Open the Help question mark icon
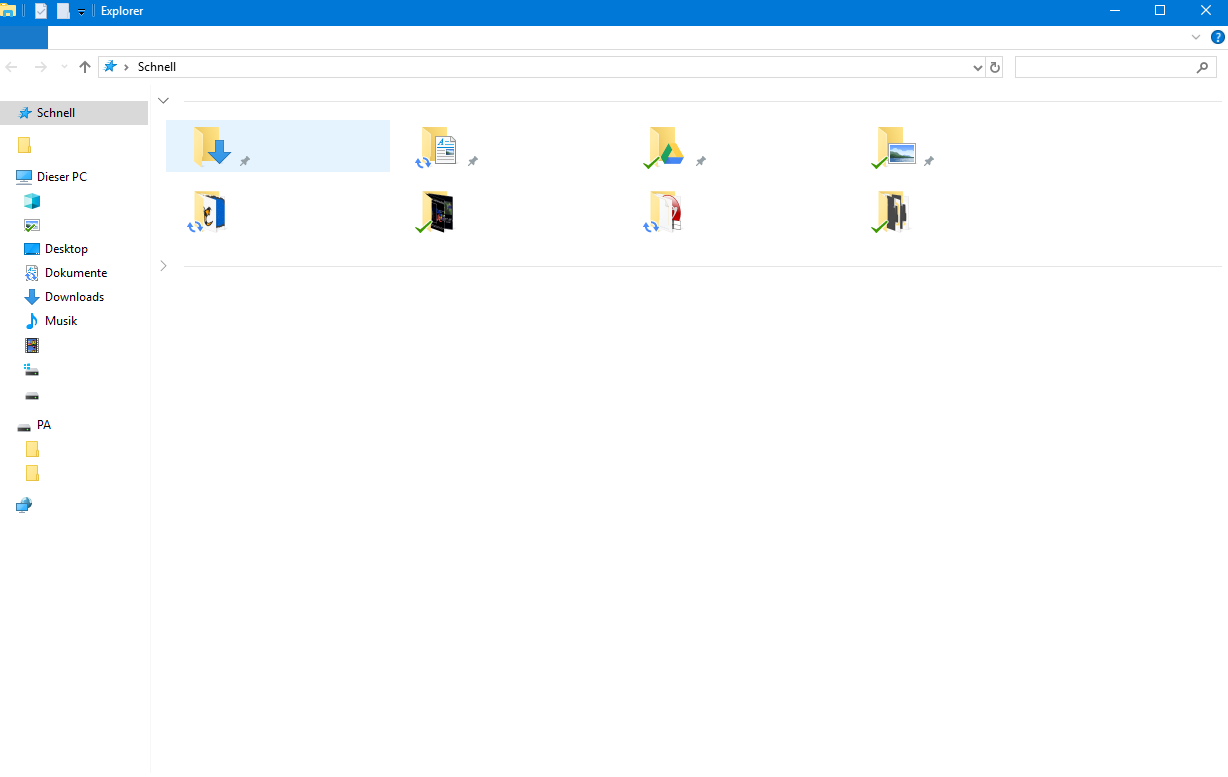The height and width of the screenshot is (777, 1228). point(1217,37)
